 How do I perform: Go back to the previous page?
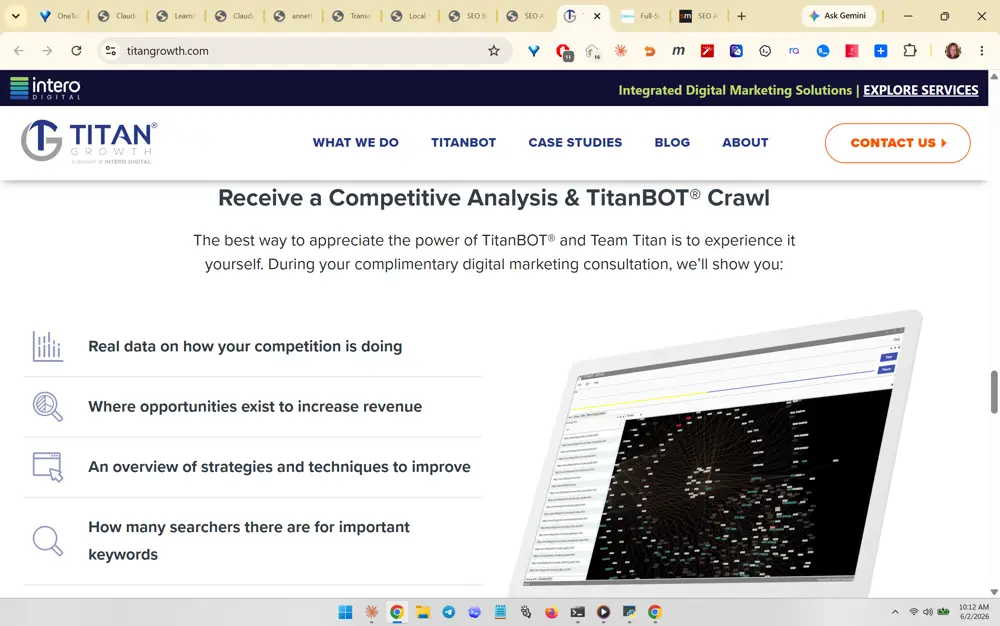[18, 51]
